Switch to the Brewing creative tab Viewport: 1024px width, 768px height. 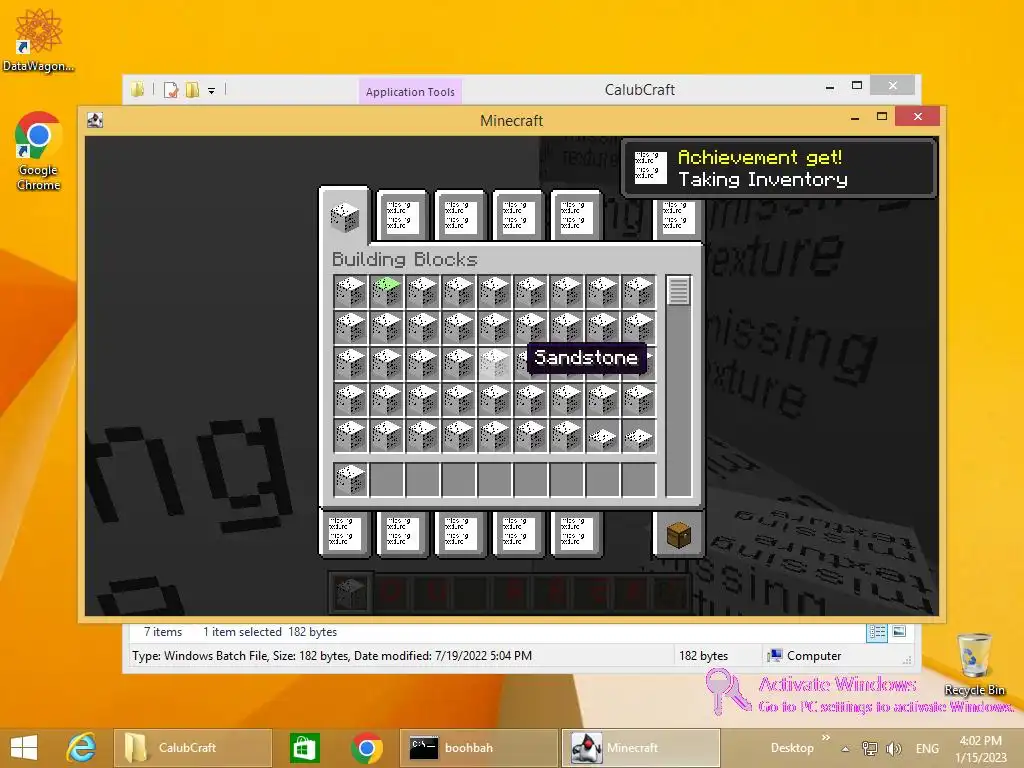click(x=518, y=533)
